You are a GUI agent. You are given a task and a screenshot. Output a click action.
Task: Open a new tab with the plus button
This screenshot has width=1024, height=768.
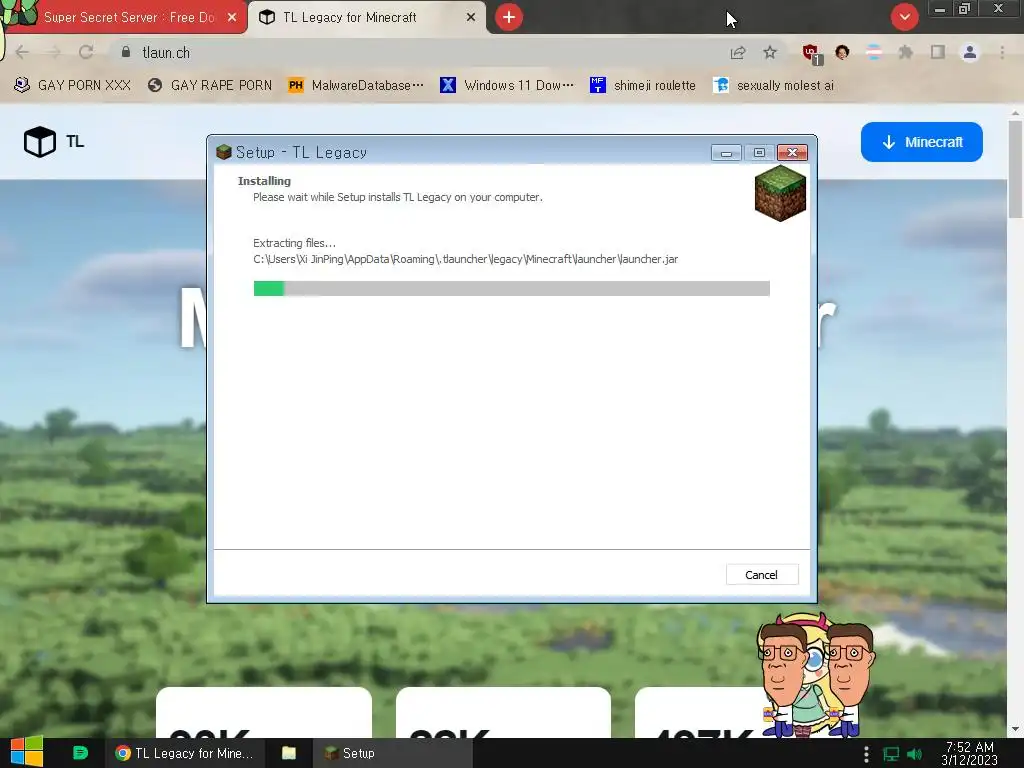(x=509, y=17)
